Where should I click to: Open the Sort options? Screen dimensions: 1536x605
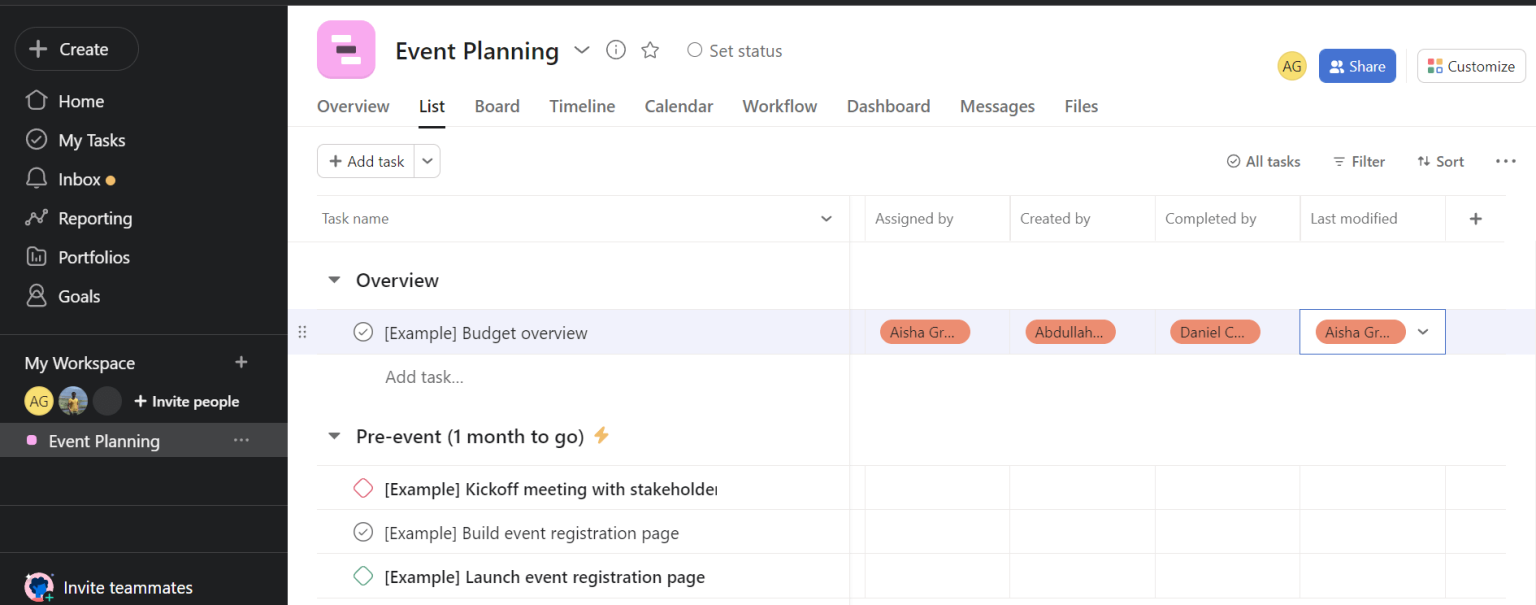click(x=1440, y=161)
